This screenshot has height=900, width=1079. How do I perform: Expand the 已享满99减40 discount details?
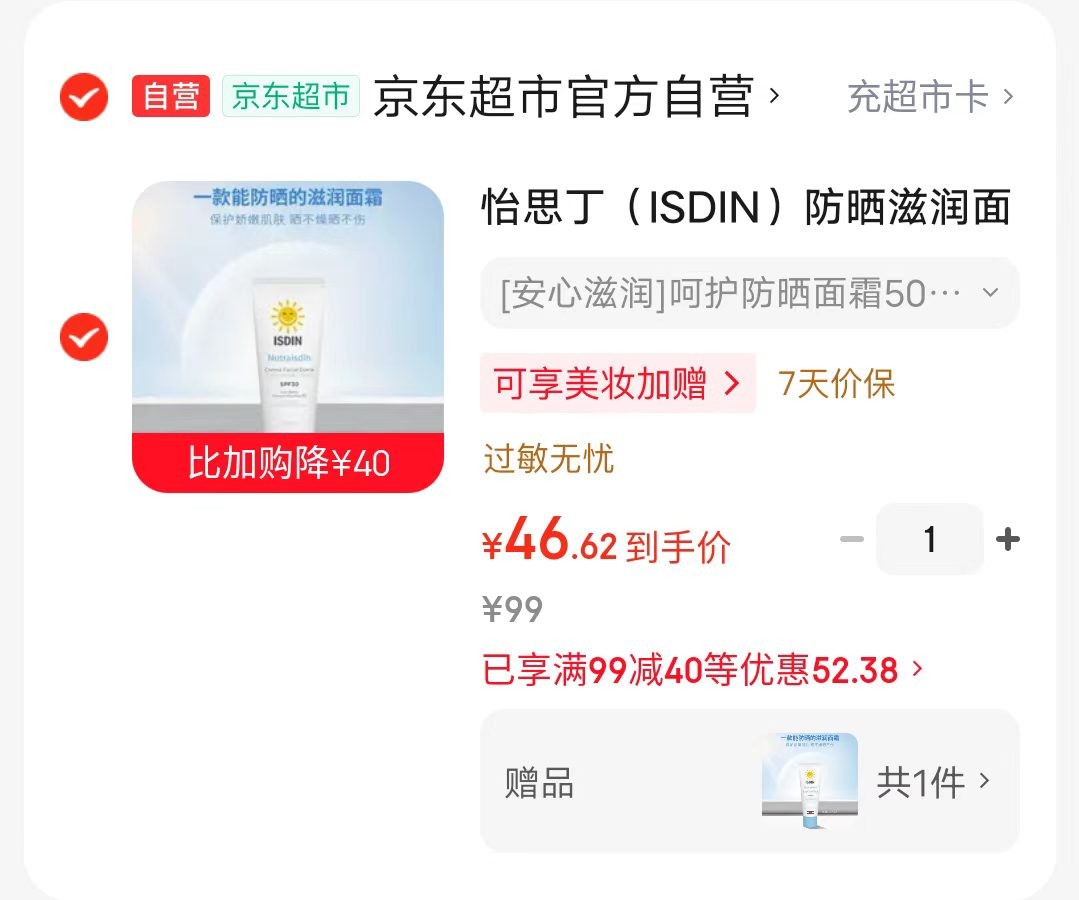pos(703,670)
